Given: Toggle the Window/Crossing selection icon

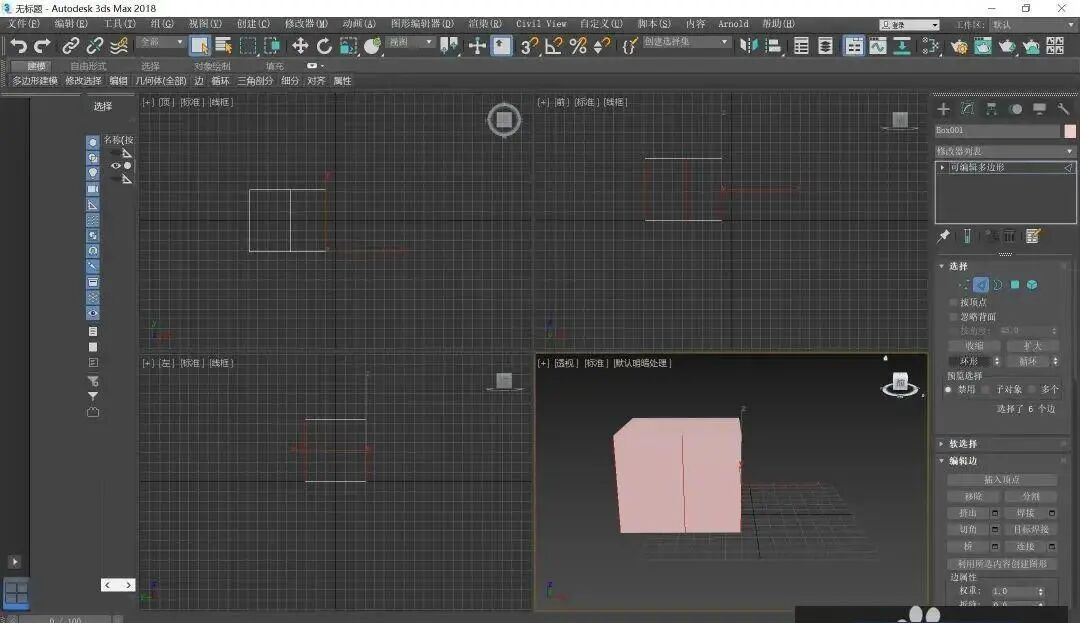Looking at the screenshot, I should [x=272, y=45].
